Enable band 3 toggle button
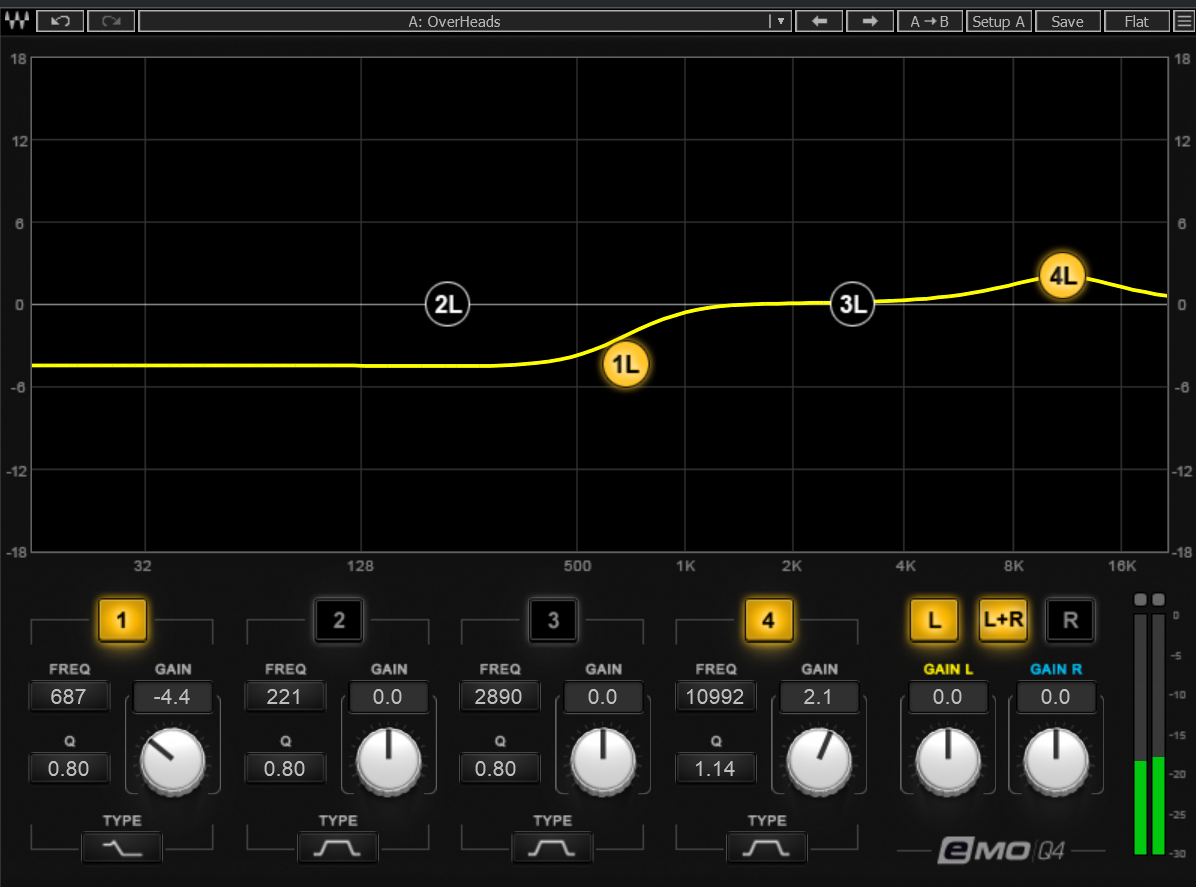Screen dimensions: 1196x887 [x=553, y=621]
